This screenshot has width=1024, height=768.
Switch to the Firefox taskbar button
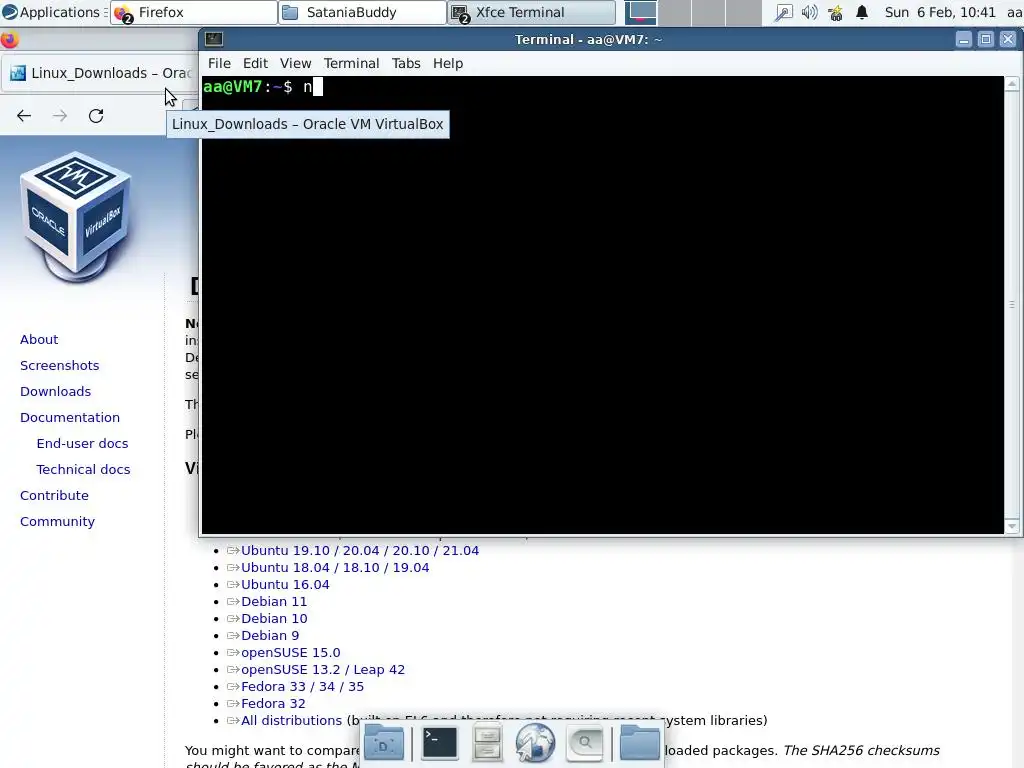[x=194, y=12]
